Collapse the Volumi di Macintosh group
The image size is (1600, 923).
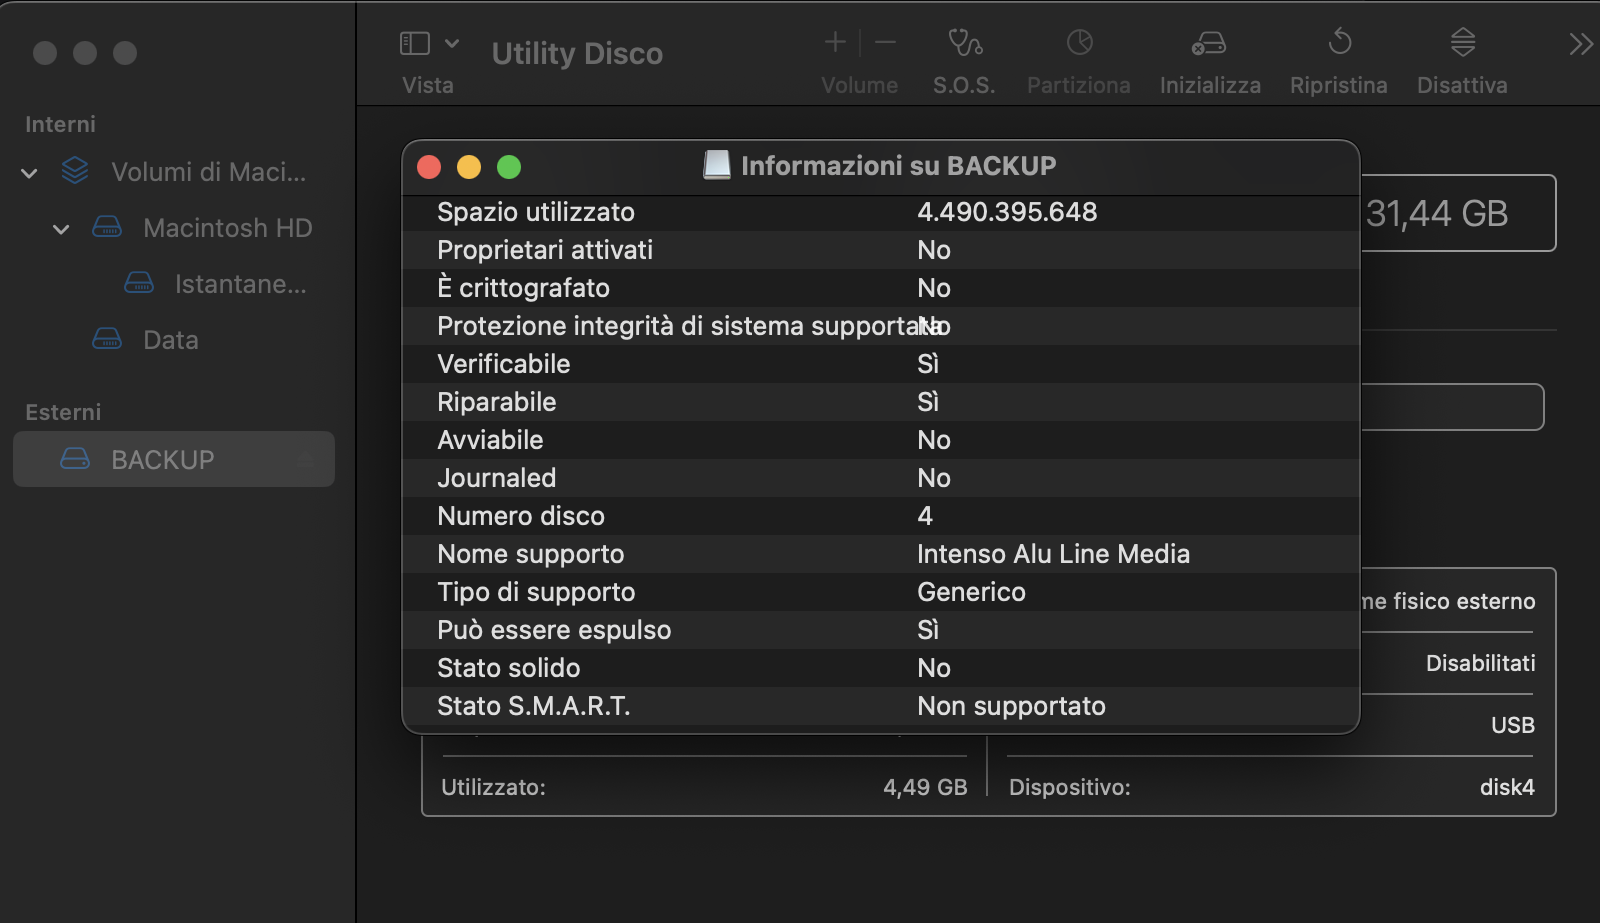coord(28,172)
